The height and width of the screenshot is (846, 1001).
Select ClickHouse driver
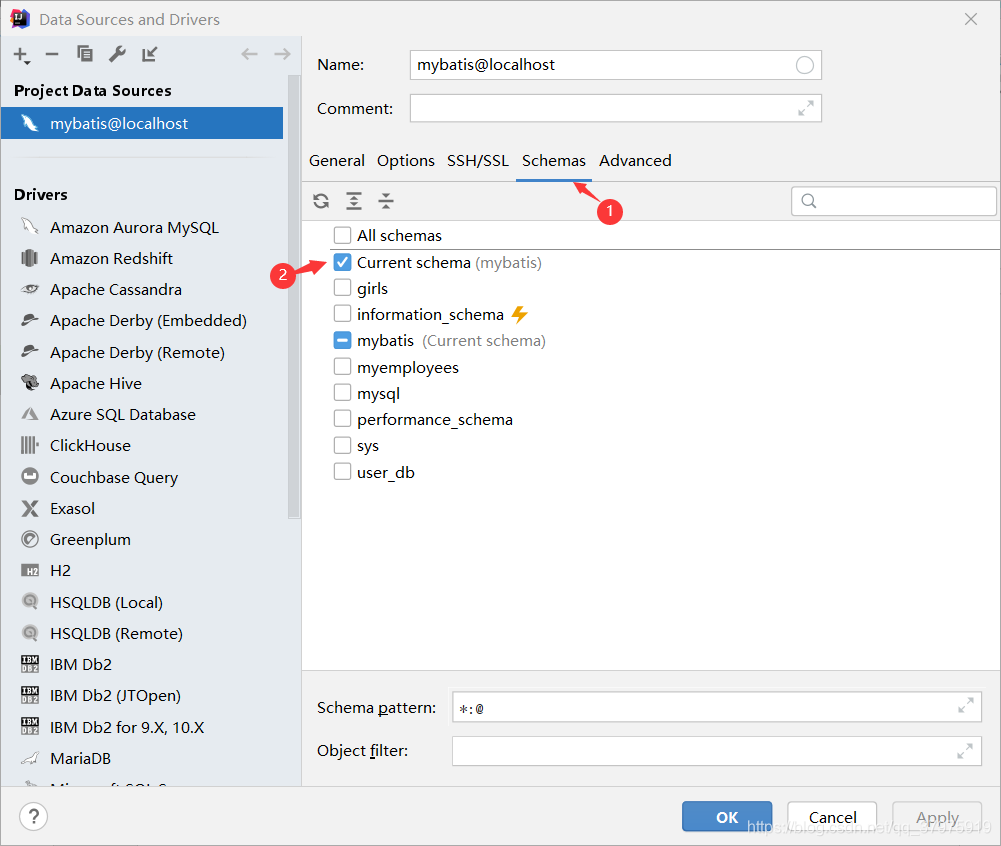click(91, 446)
